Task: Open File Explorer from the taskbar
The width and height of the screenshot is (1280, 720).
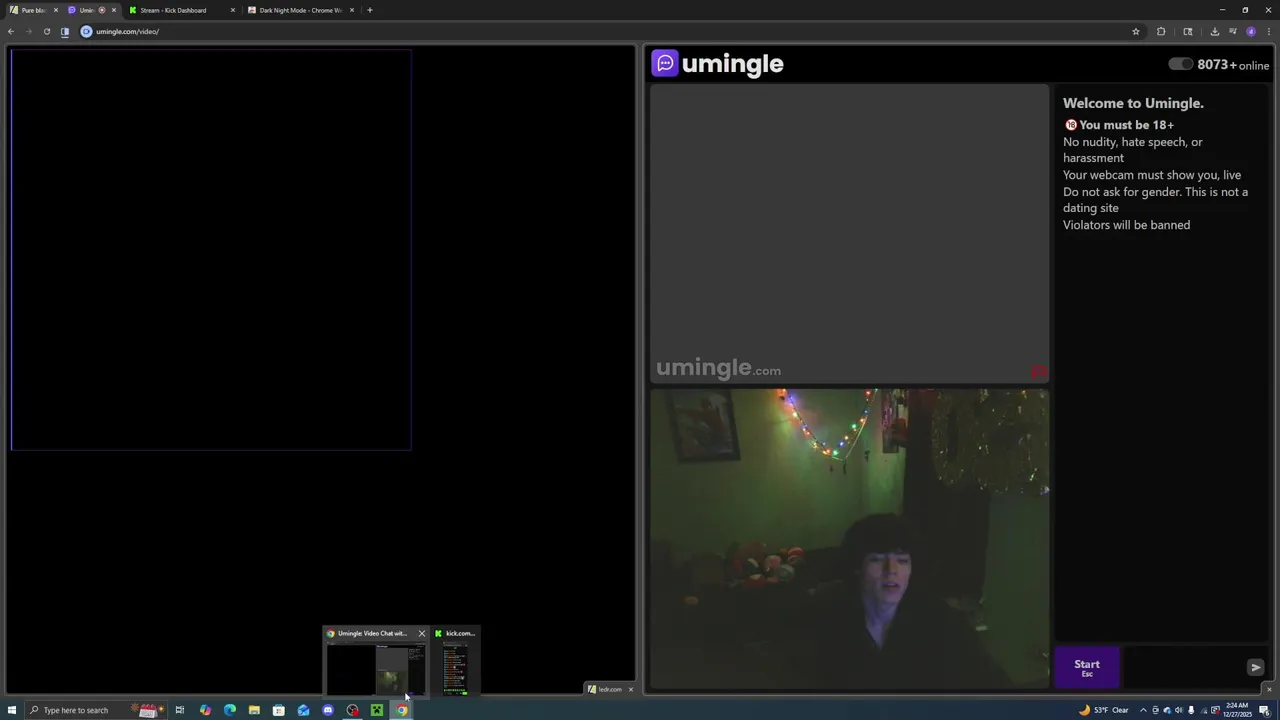Action: [254, 710]
